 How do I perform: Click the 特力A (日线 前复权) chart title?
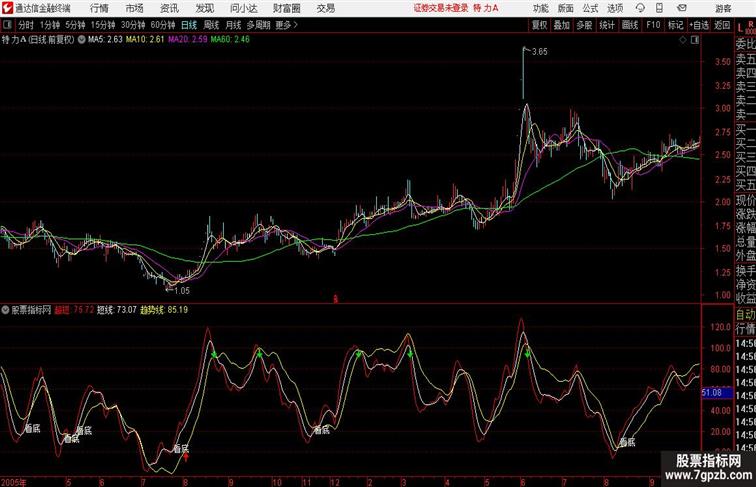[x=38, y=40]
